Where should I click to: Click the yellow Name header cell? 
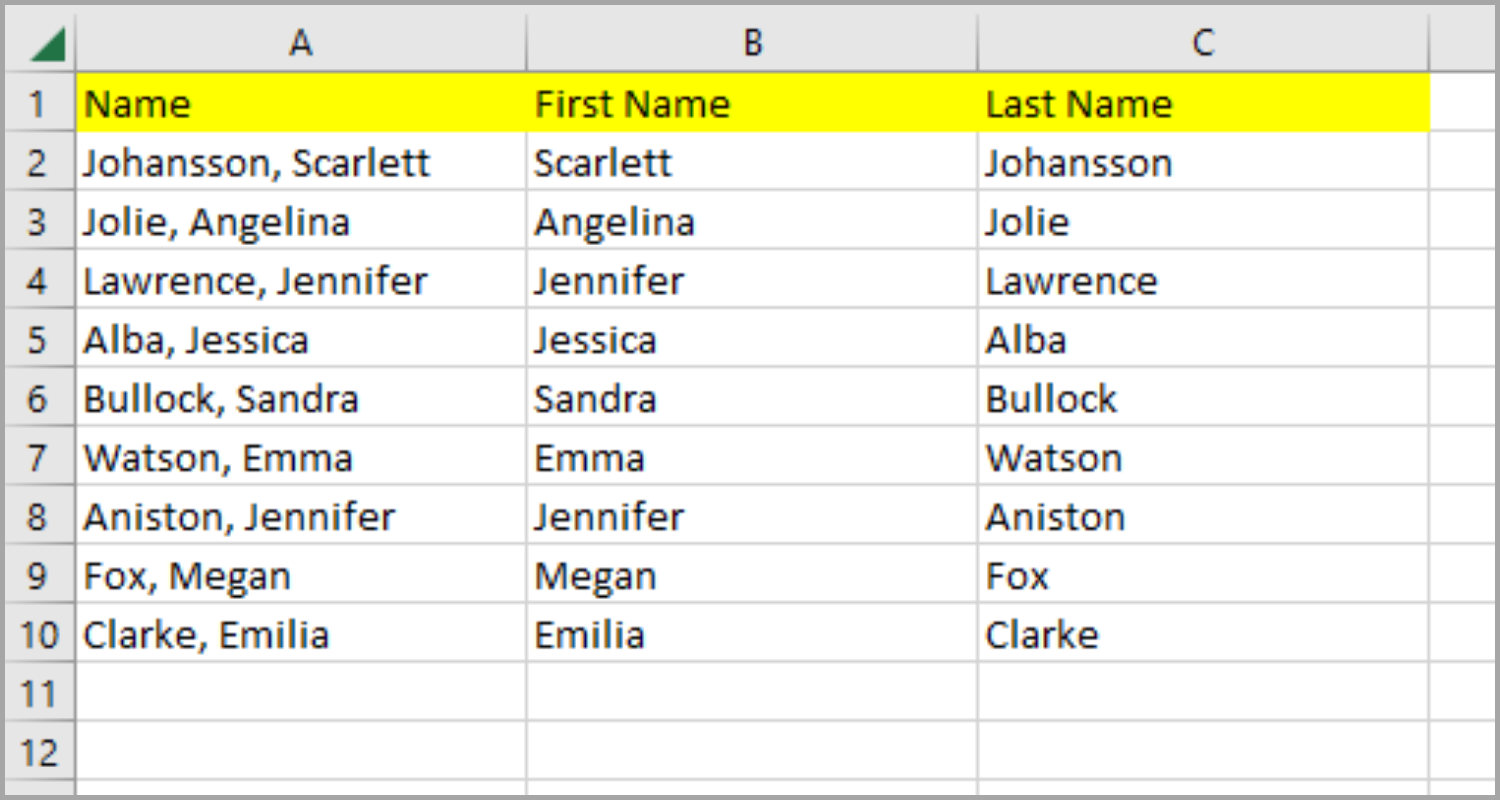point(300,103)
